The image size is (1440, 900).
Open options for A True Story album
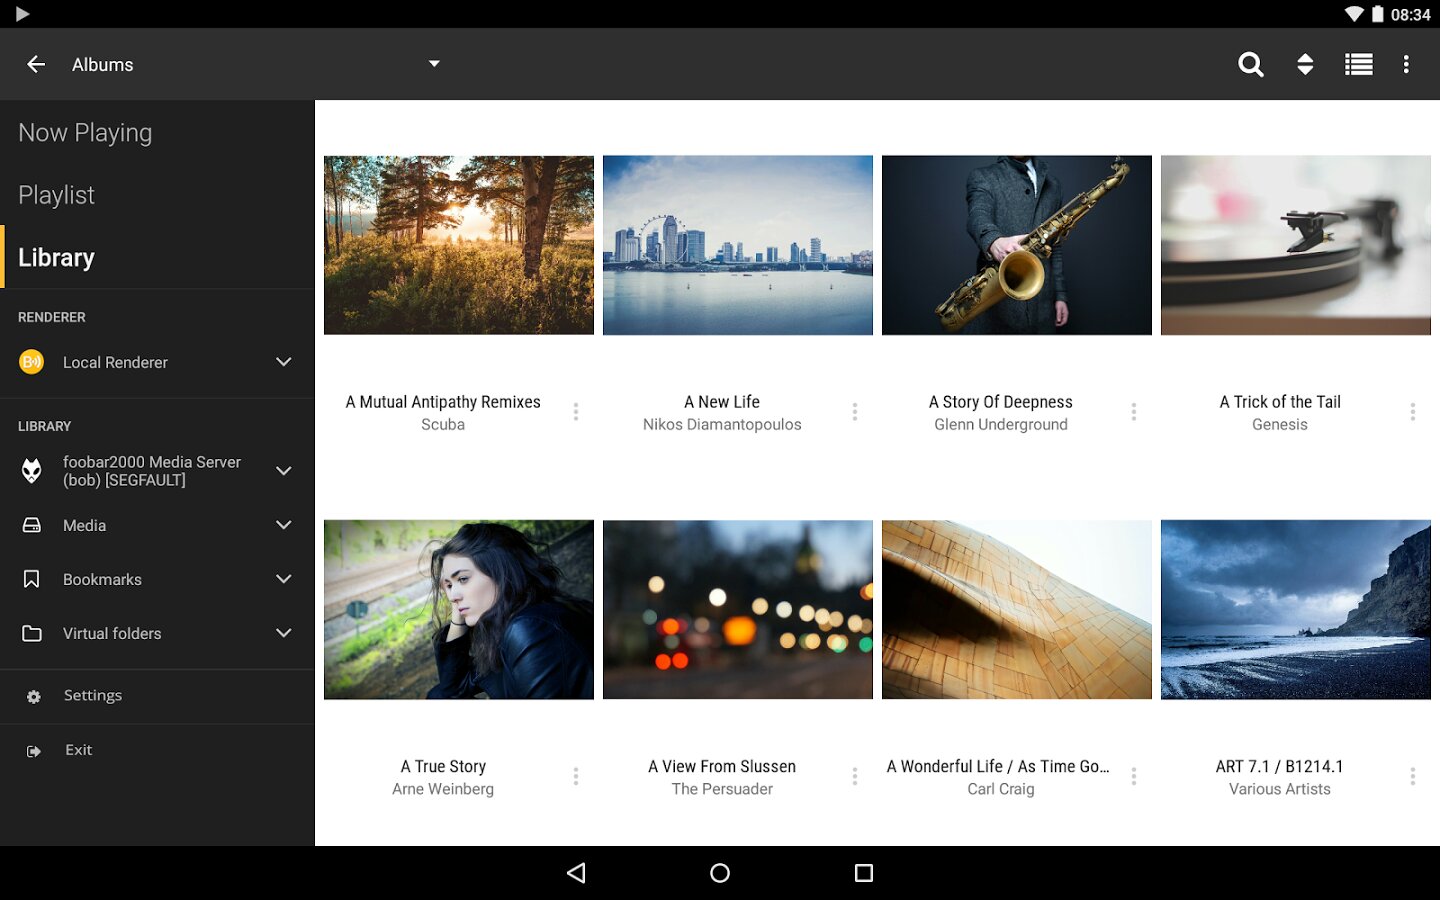(x=576, y=777)
